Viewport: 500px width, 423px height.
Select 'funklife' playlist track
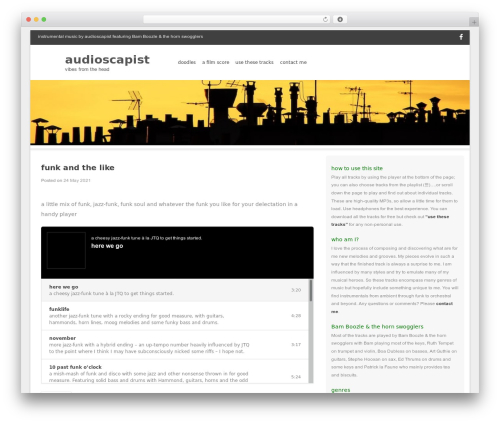click(175, 316)
